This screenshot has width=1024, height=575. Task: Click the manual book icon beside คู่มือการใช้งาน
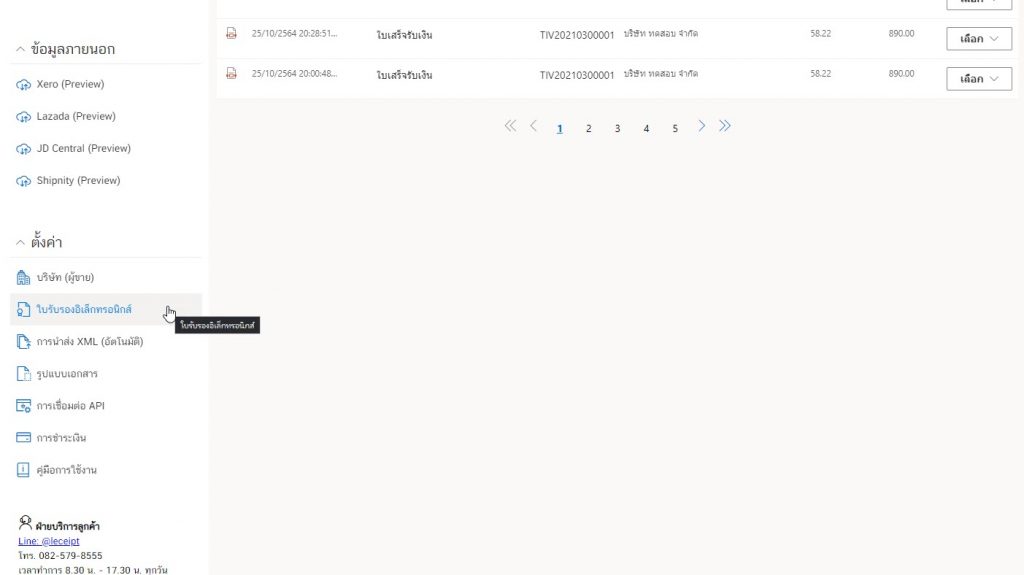23,470
